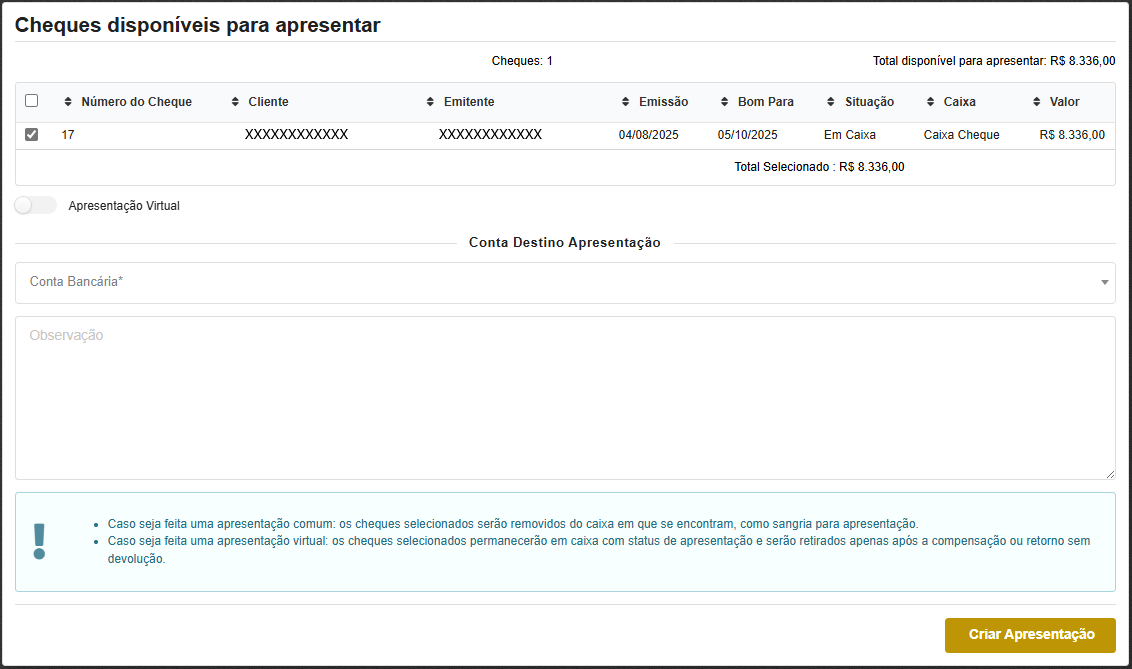Sort the Bom Para column
1132x669 pixels.
click(x=725, y=101)
